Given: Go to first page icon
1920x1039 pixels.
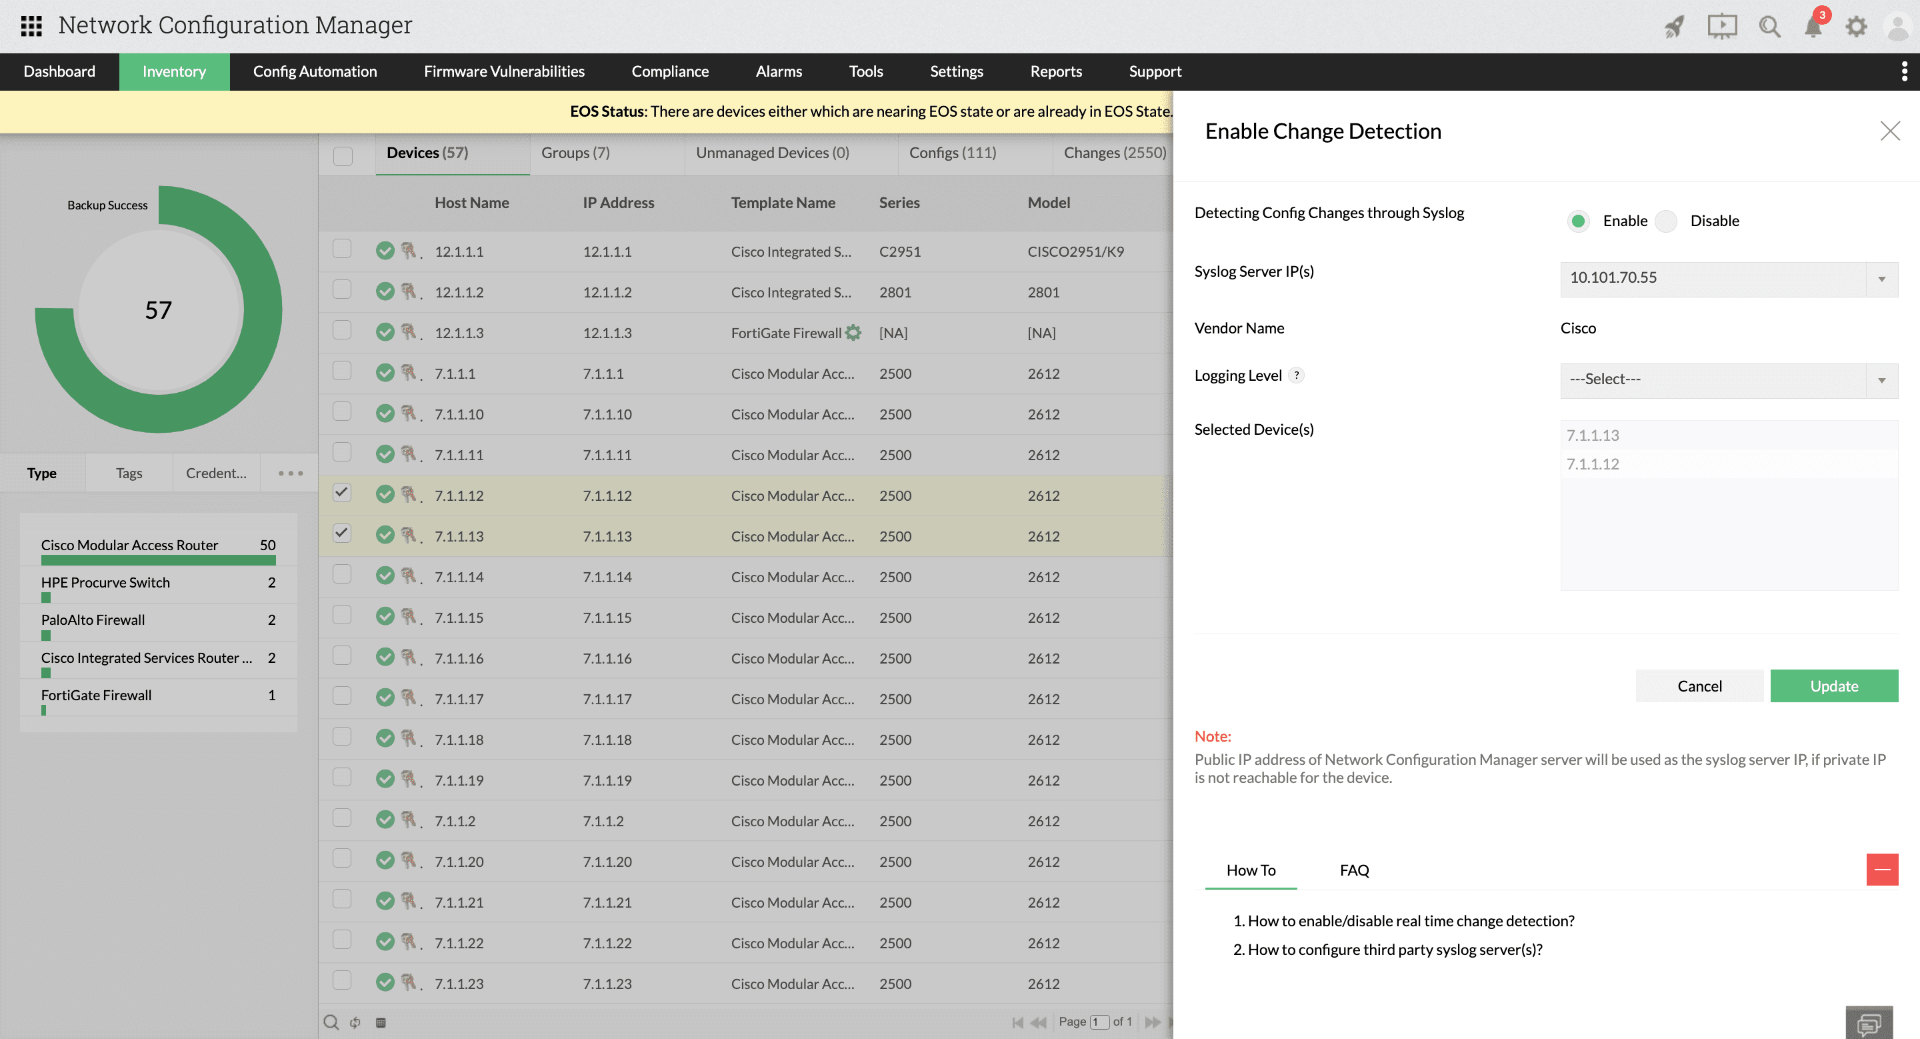Looking at the screenshot, I should click(1018, 1022).
